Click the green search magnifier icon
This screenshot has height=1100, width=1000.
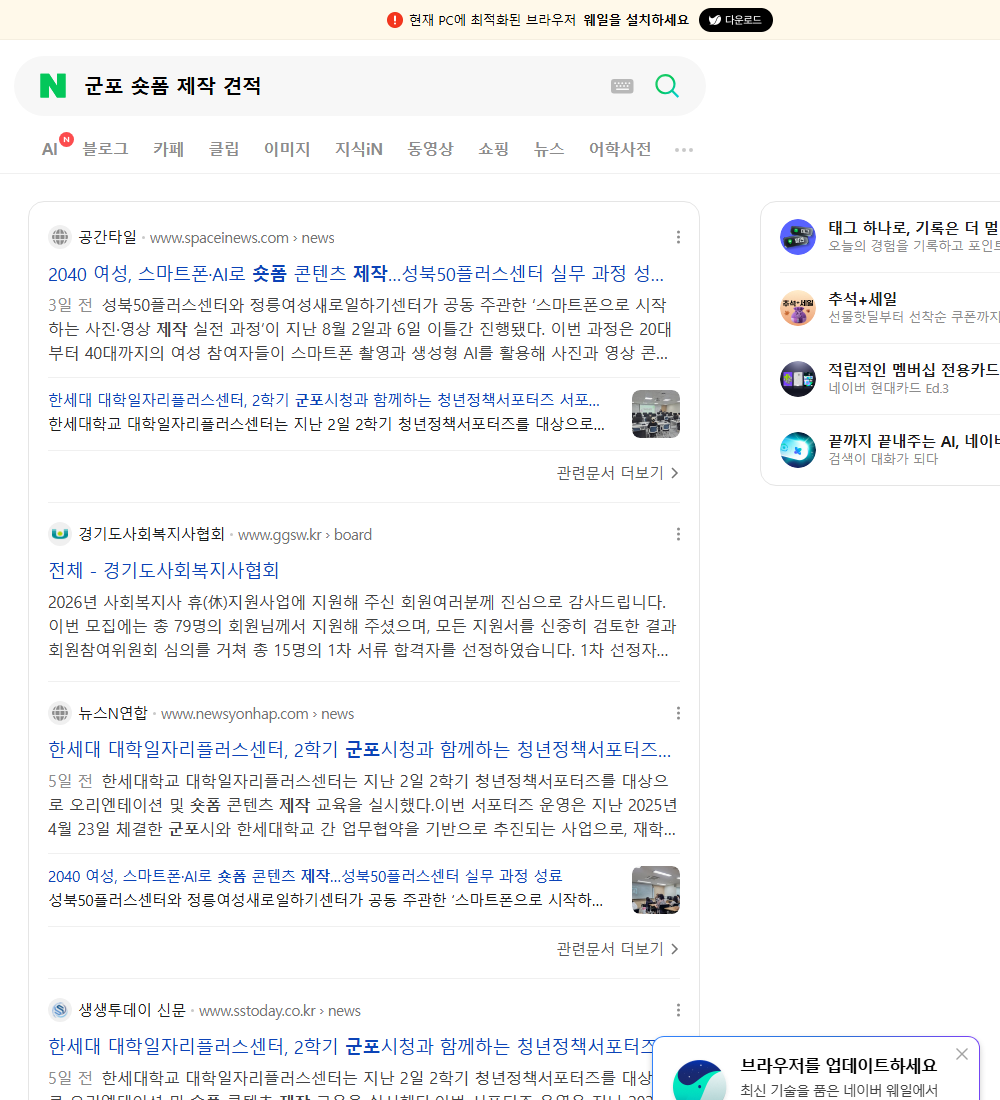pos(667,86)
